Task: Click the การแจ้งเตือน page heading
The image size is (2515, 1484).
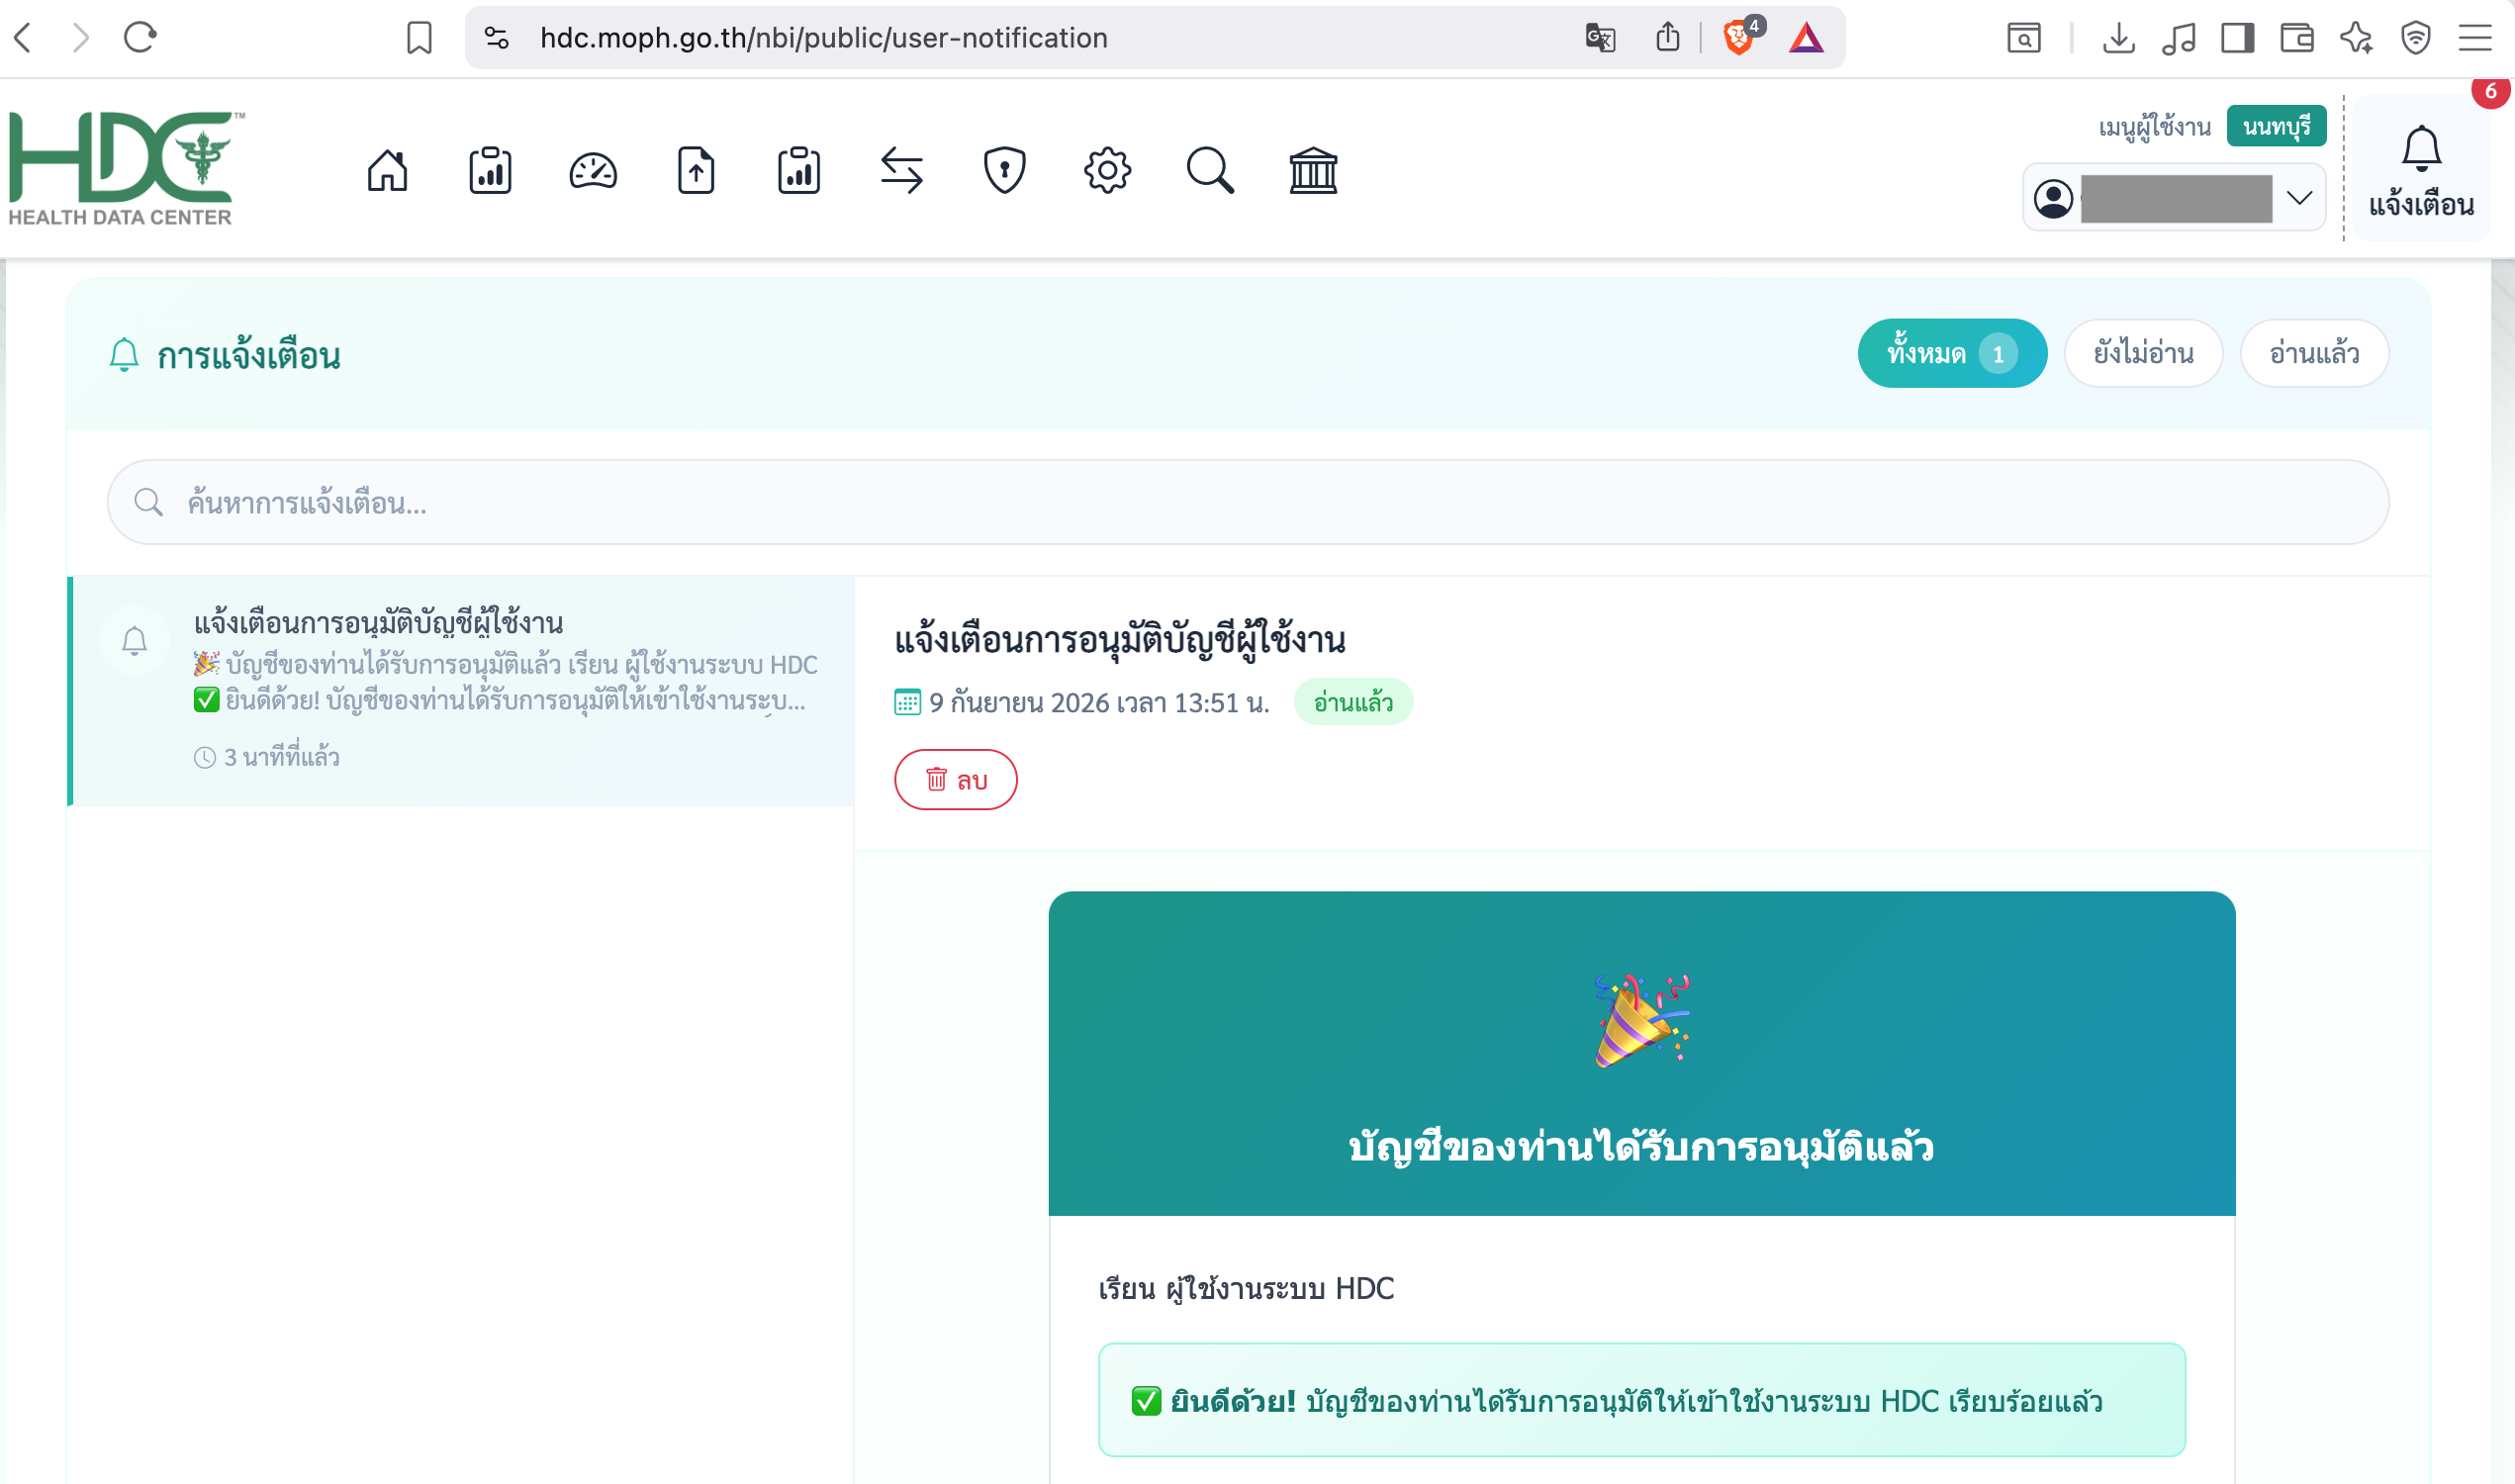Action: point(248,356)
